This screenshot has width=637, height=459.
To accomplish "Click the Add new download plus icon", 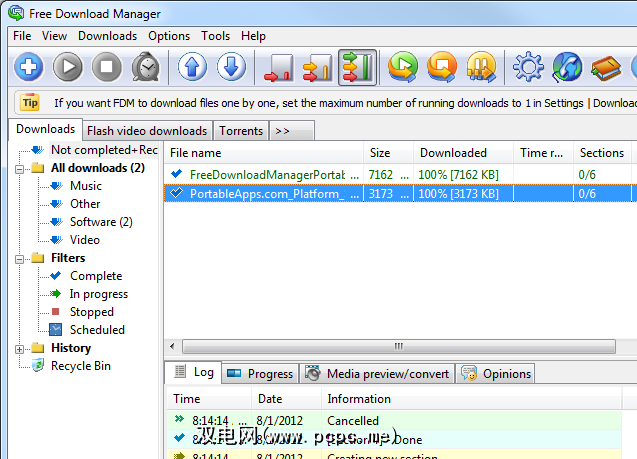I will click(x=28, y=67).
